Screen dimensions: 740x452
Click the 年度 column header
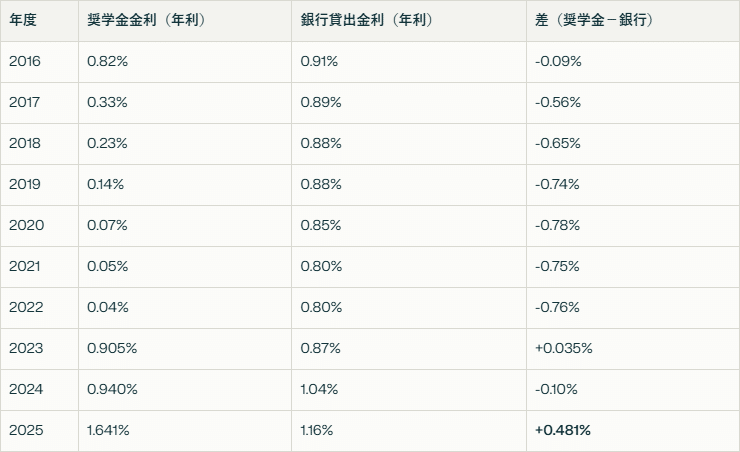coord(23,21)
